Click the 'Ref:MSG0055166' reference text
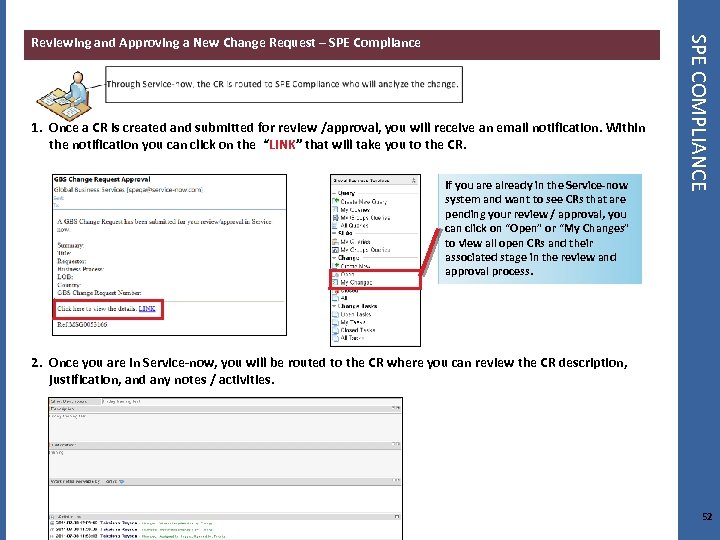The image size is (720, 540). (82, 324)
